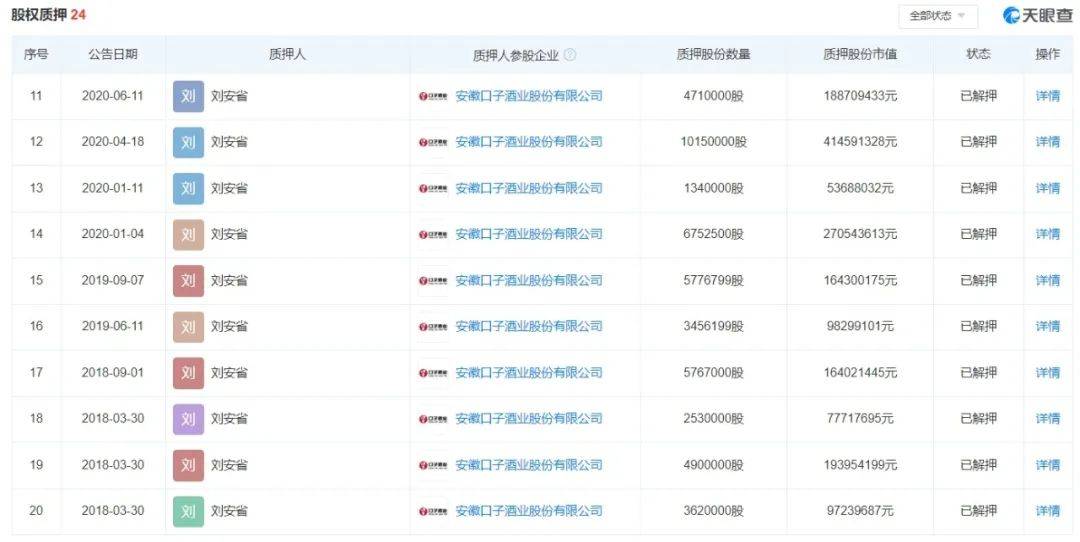View 详情 for the 2019-09-07 pledge

tap(1047, 280)
